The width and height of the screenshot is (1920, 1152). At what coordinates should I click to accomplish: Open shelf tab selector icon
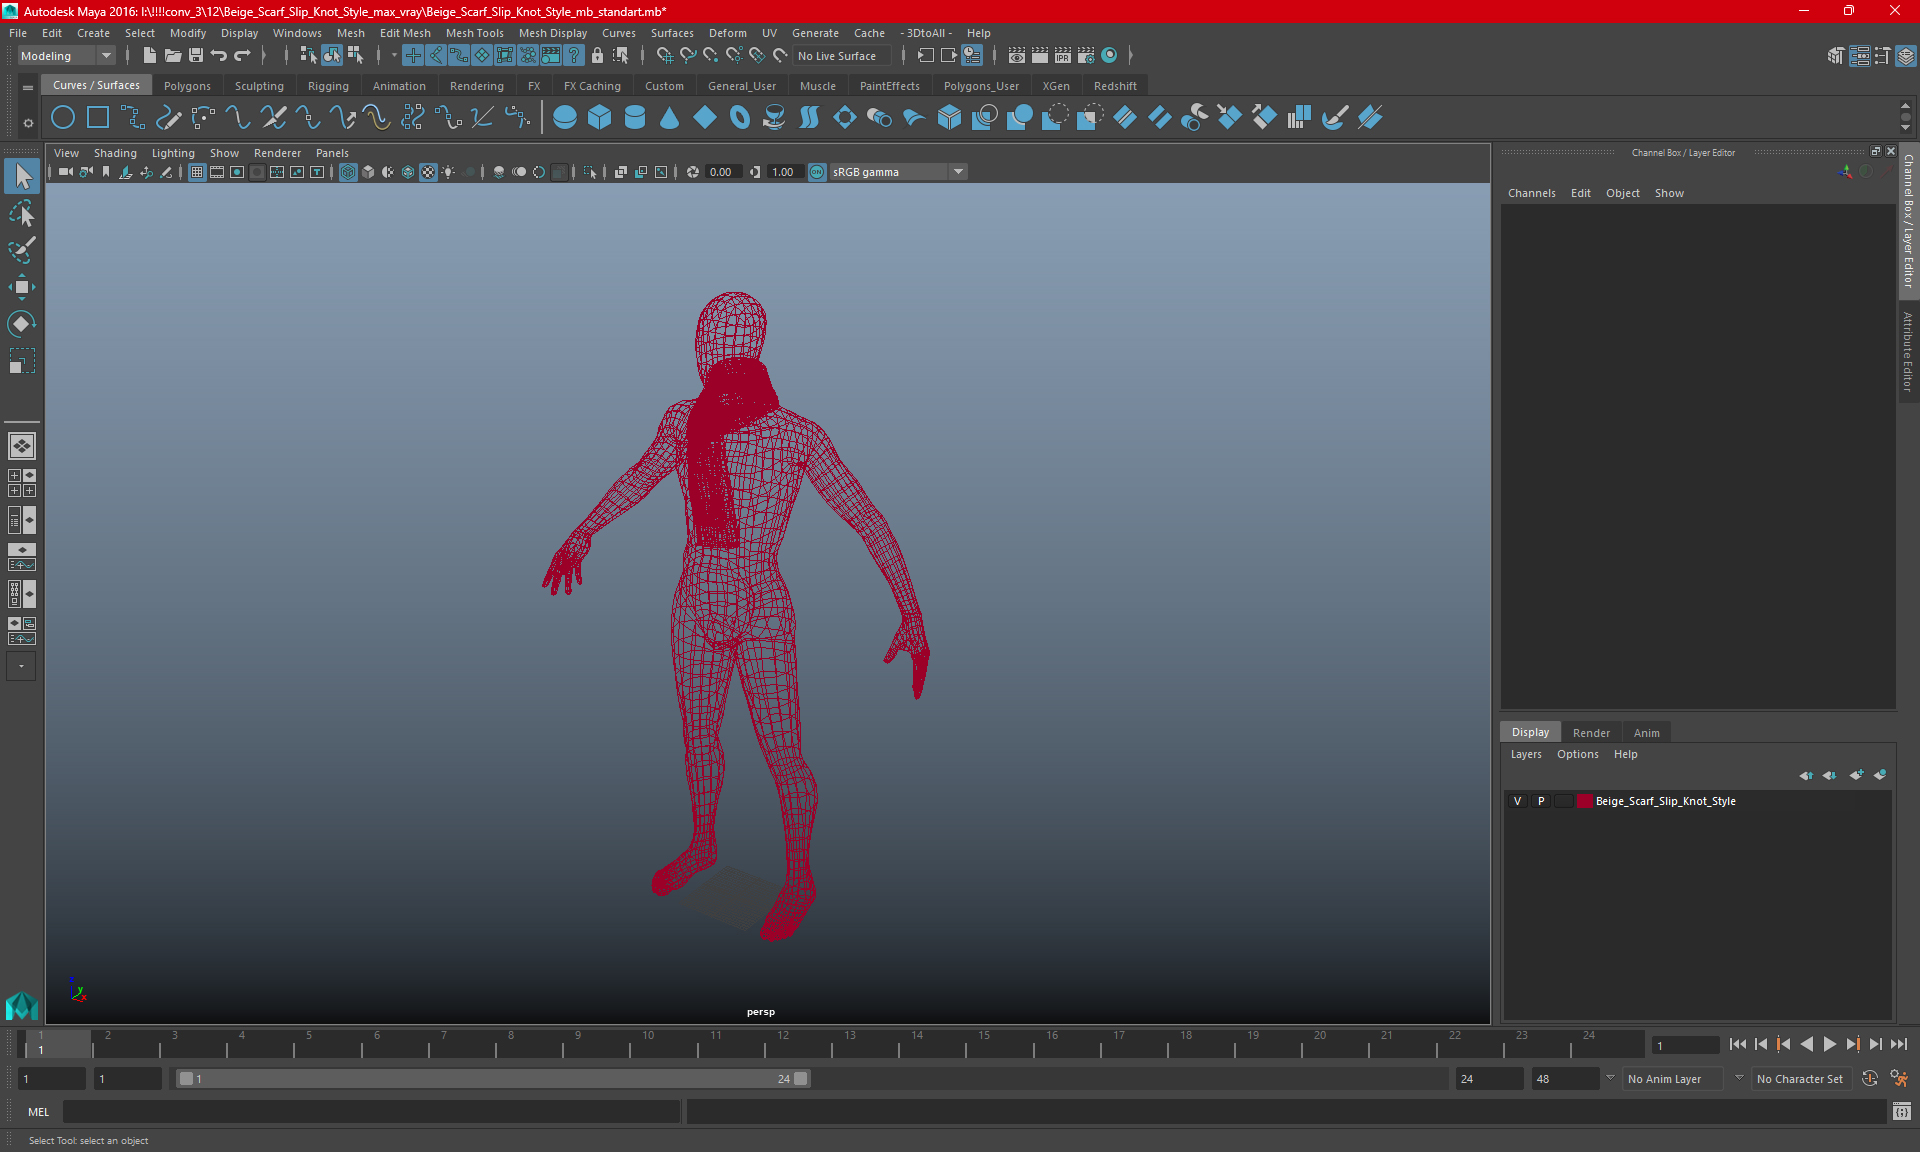point(28,87)
